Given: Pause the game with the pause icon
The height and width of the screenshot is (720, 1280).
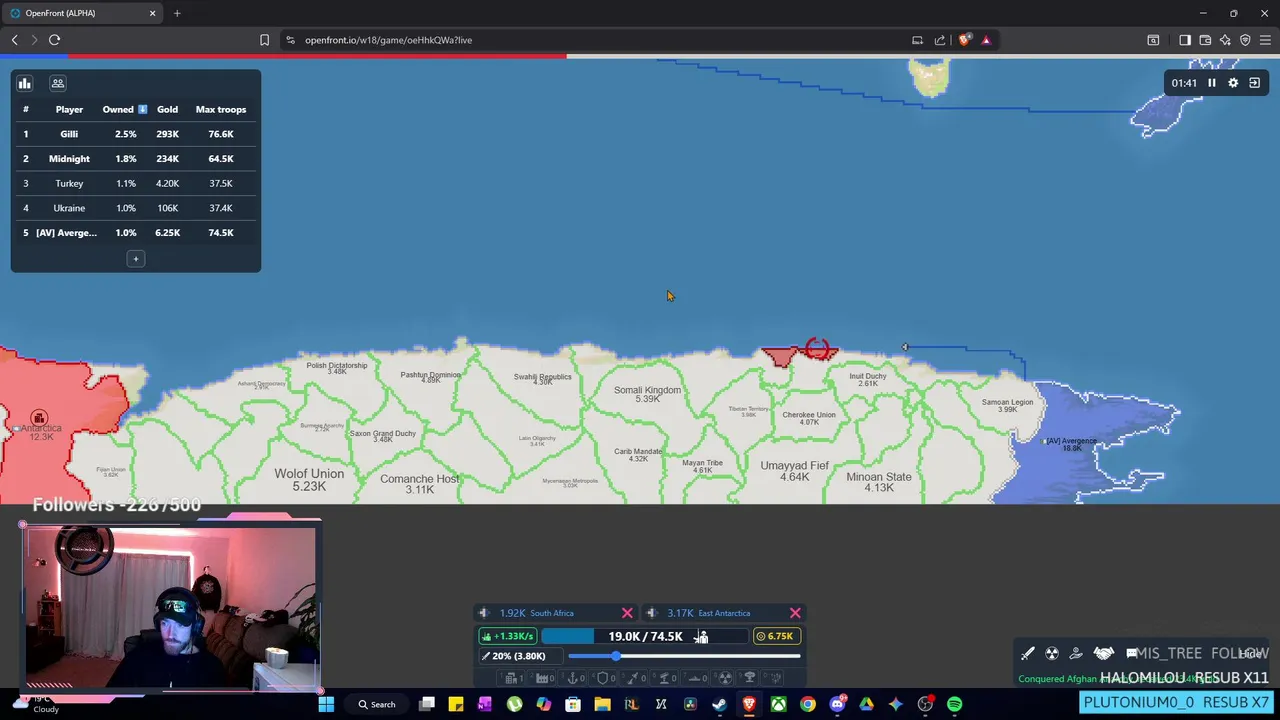Looking at the screenshot, I should click(1211, 83).
